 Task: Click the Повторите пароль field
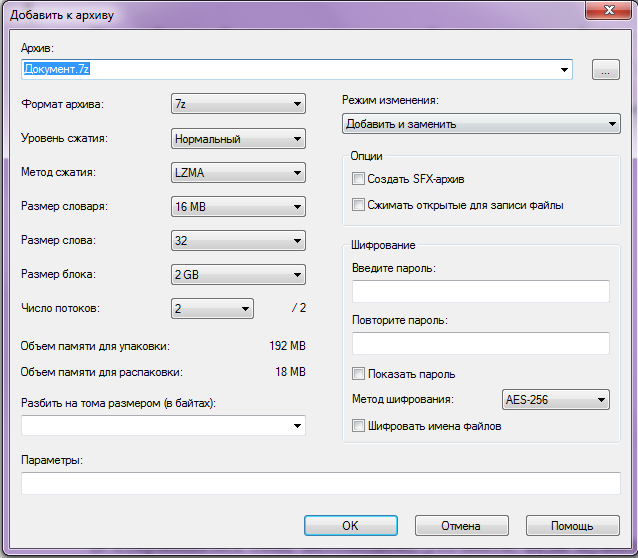point(481,343)
